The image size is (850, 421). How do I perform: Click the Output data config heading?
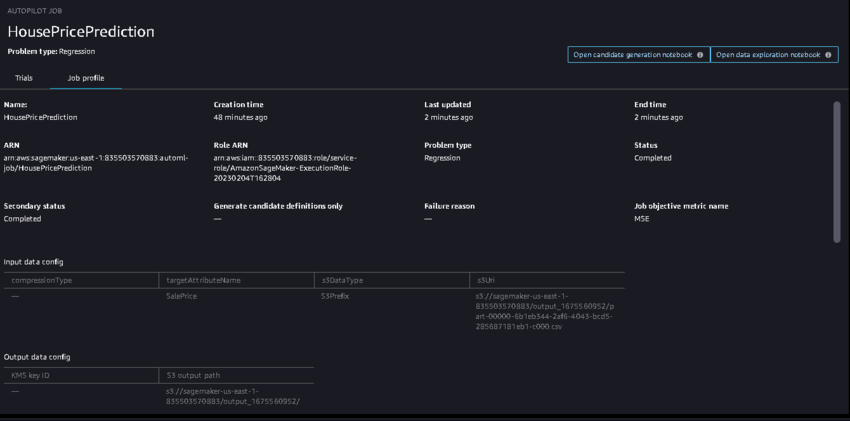37,357
